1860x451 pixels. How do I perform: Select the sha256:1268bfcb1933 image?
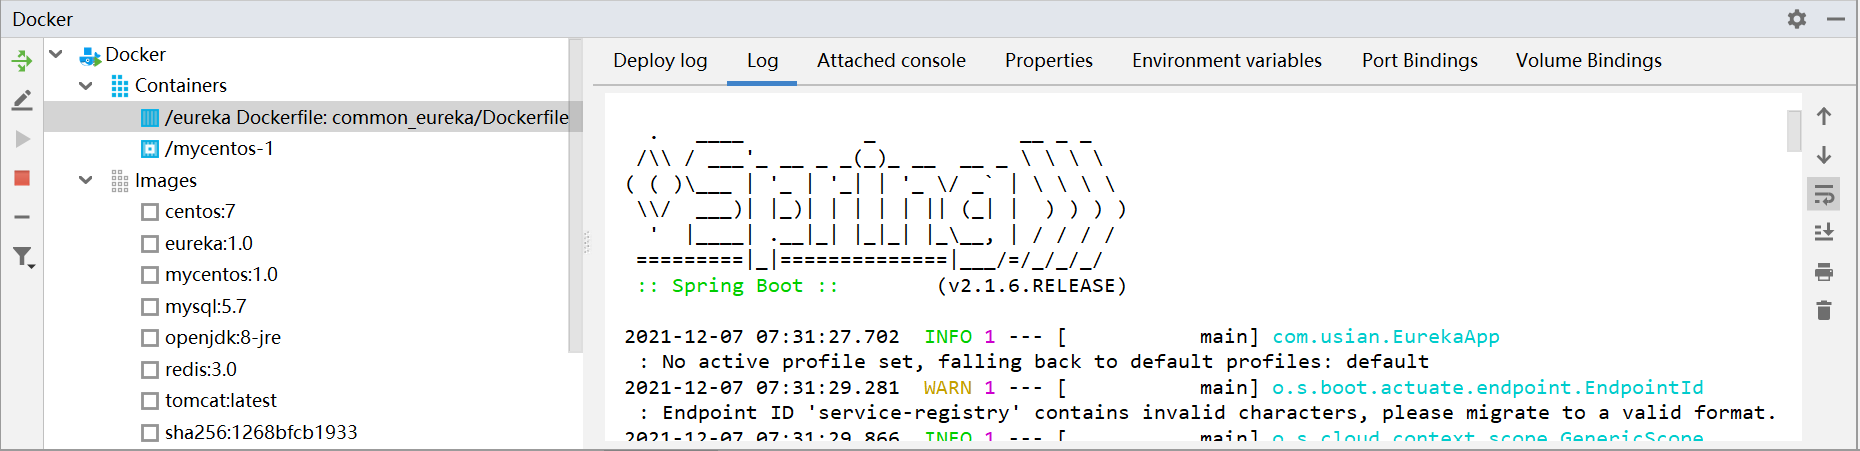point(261,433)
